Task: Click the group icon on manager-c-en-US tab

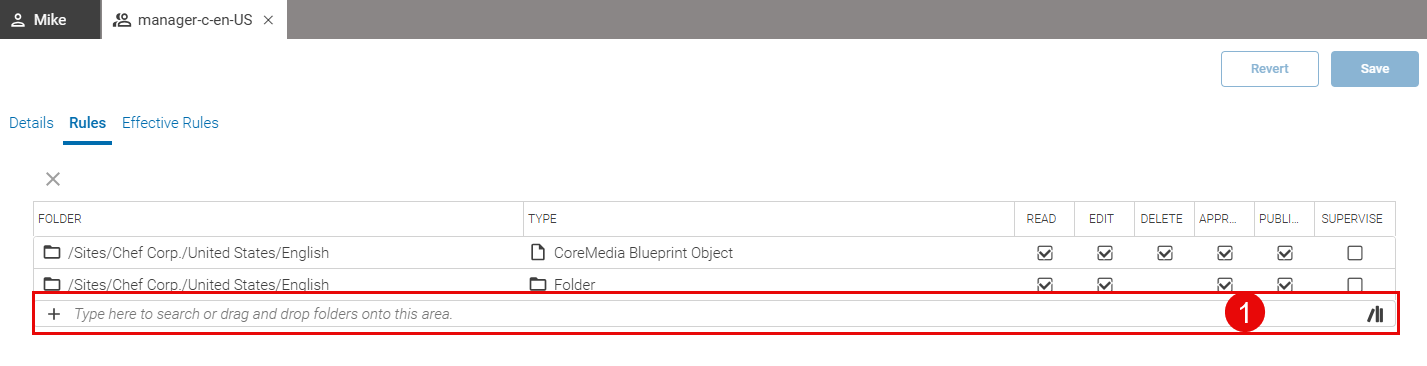Action: coord(122,20)
